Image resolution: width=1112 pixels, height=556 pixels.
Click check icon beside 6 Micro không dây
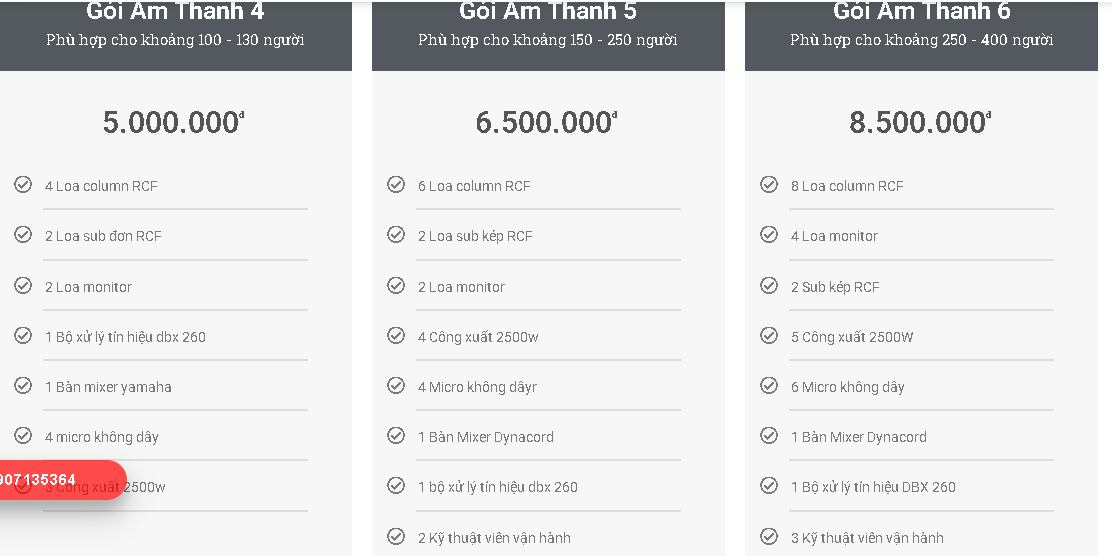coord(769,386)
